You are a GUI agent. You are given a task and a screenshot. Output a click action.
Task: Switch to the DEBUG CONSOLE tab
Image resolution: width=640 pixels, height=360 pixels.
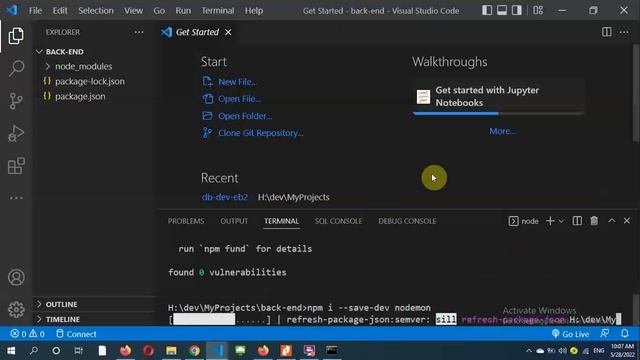click(x=407, y=221)
